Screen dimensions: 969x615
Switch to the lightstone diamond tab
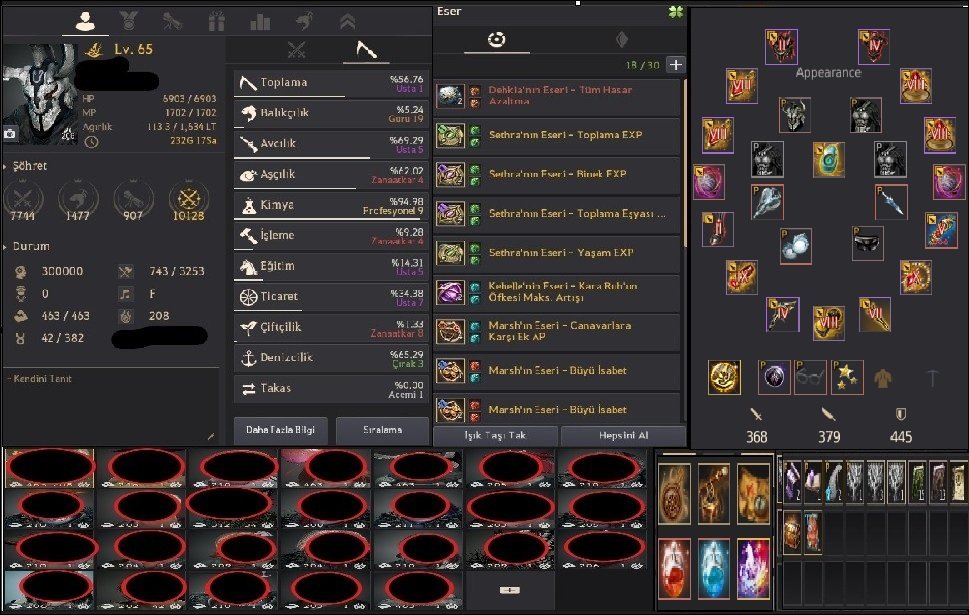[622, 40]
